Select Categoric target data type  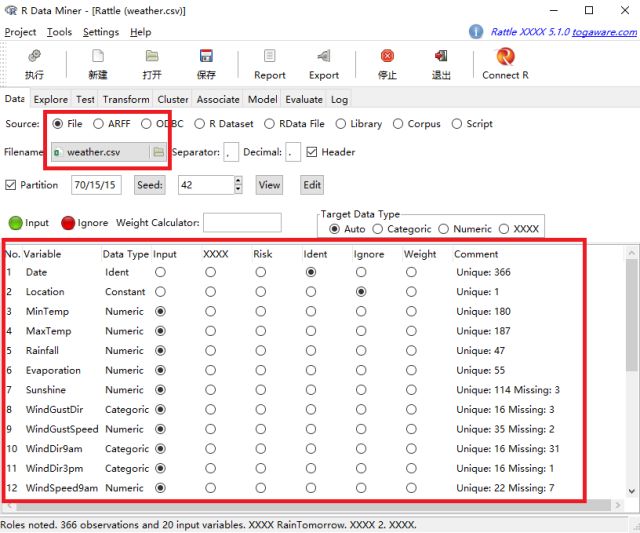[x=378, y=229]
